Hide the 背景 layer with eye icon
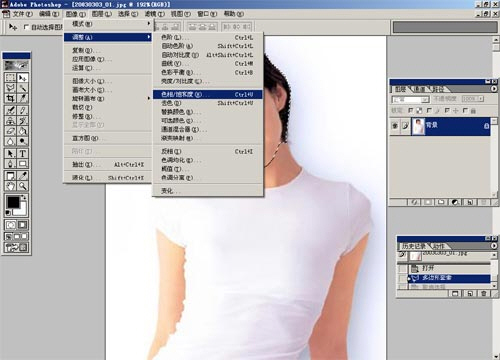The width and height of the screenshot is (500, 360). click(395, 126)
